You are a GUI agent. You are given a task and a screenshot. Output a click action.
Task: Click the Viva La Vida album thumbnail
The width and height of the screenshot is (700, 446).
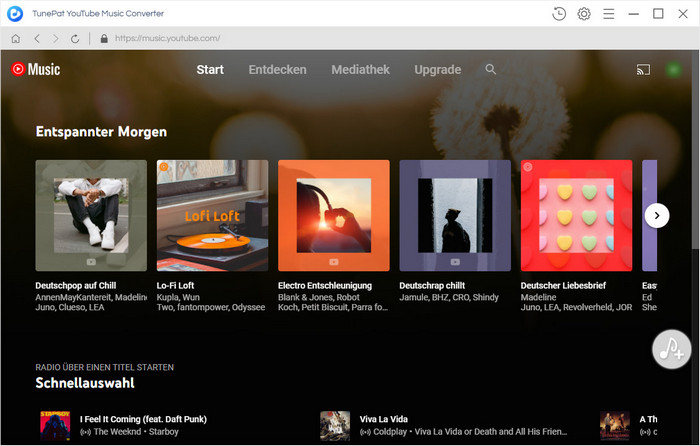pyautogui.click(x=335, y=425)
